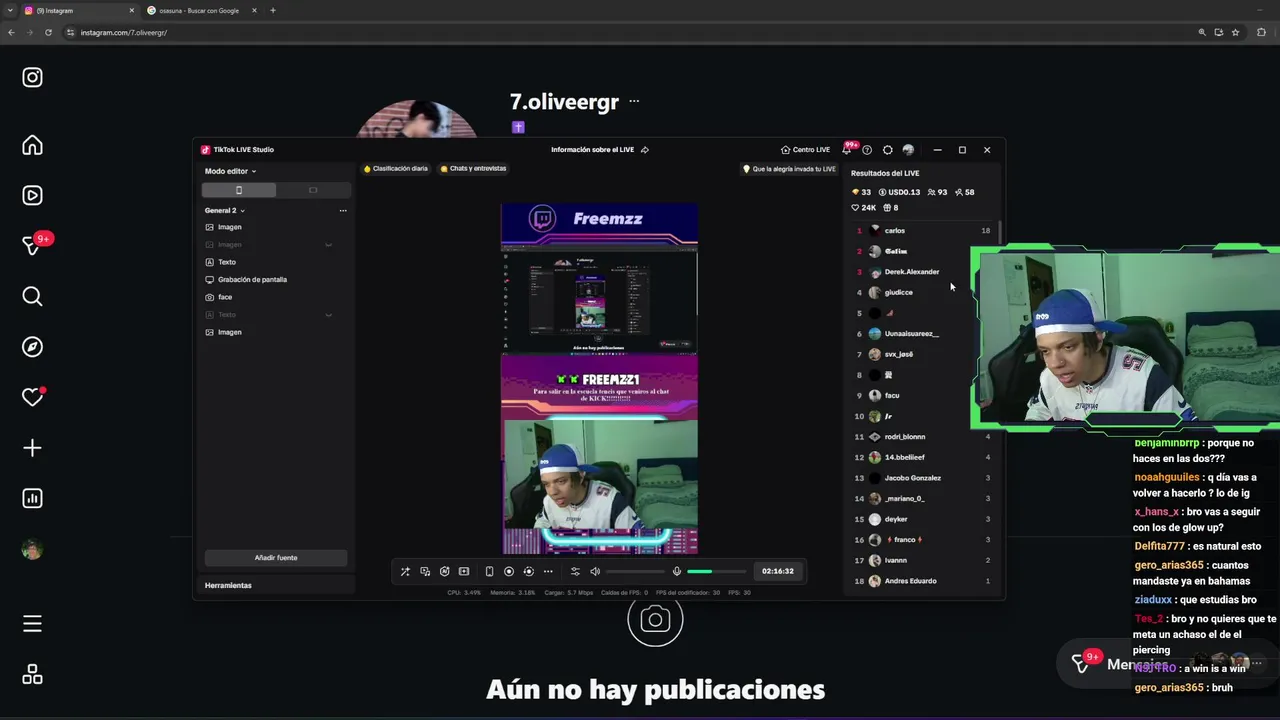Expand the General 2 scene dropdown
1280x720 pixels.
click(x=225, y=210)
